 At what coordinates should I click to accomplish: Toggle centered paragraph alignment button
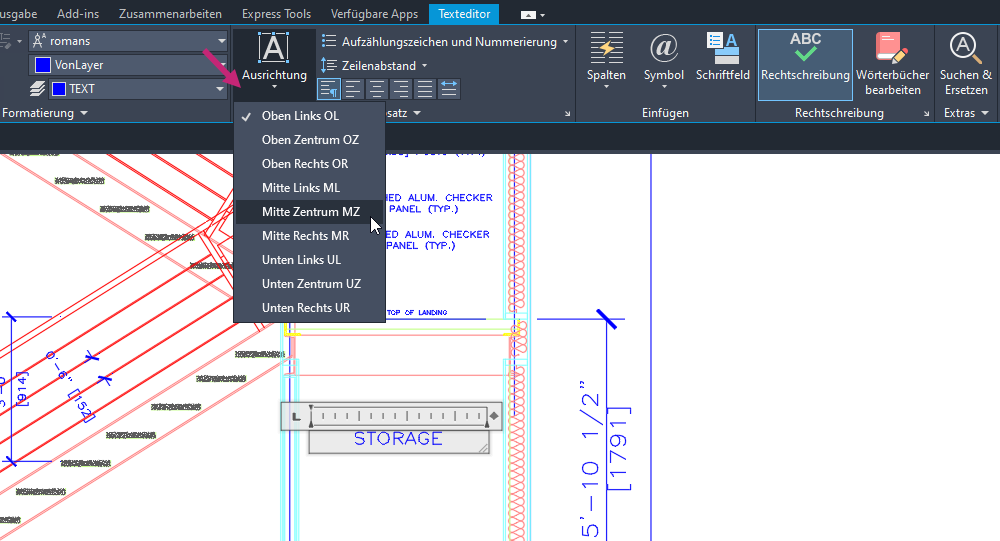click(377, 89)
